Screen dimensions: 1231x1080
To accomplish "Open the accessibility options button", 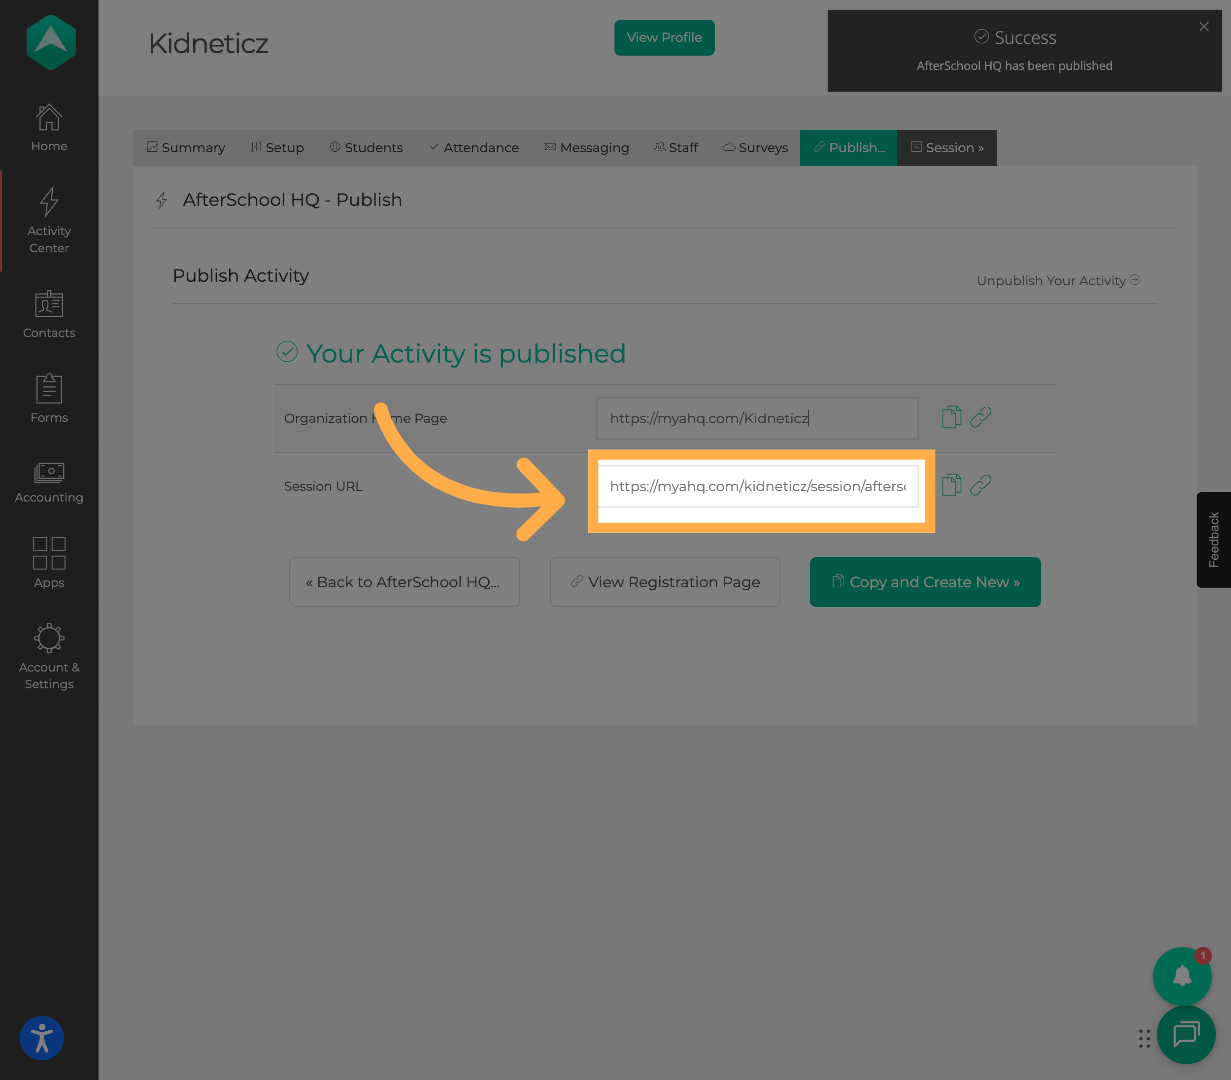I will (x=42, y=1038).
